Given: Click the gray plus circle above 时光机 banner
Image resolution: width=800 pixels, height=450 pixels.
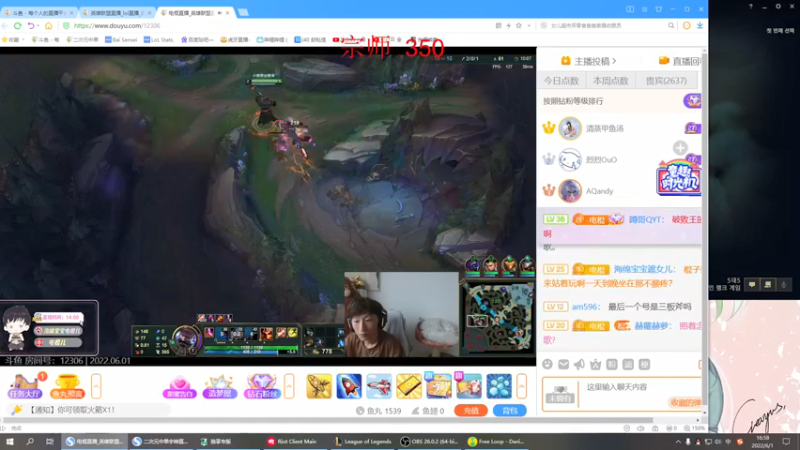Looking at the screenshot, I should (680, 148).
